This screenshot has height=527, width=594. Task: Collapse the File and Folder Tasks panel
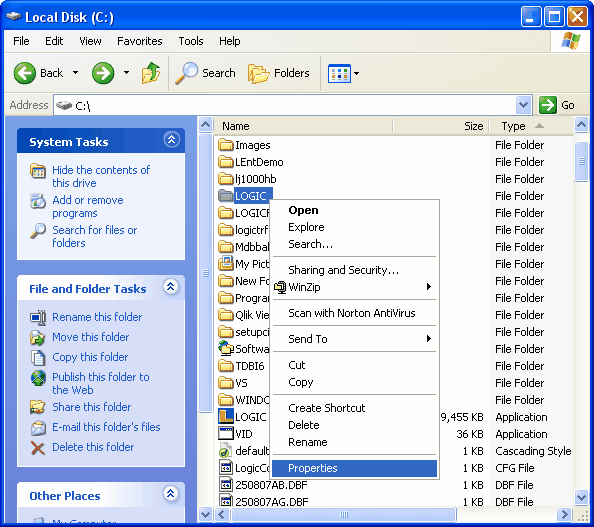[x=171, y=287]
